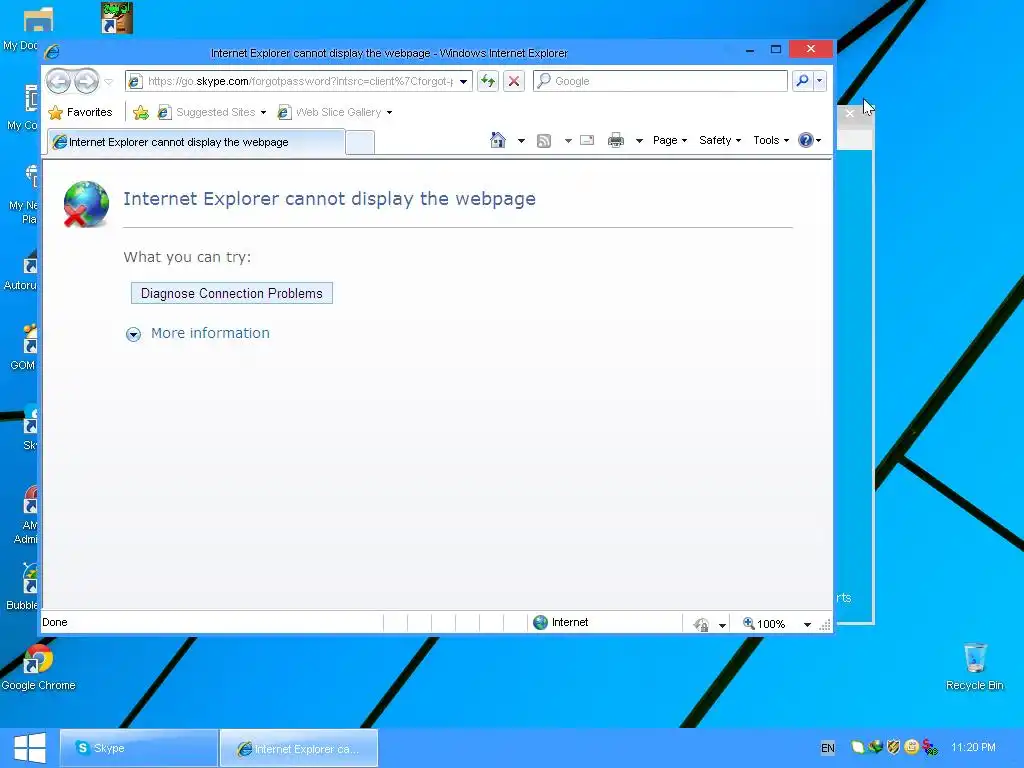Close the background Skype window
This screenshot has height=768, width=1024.
[x=850, y=114]
